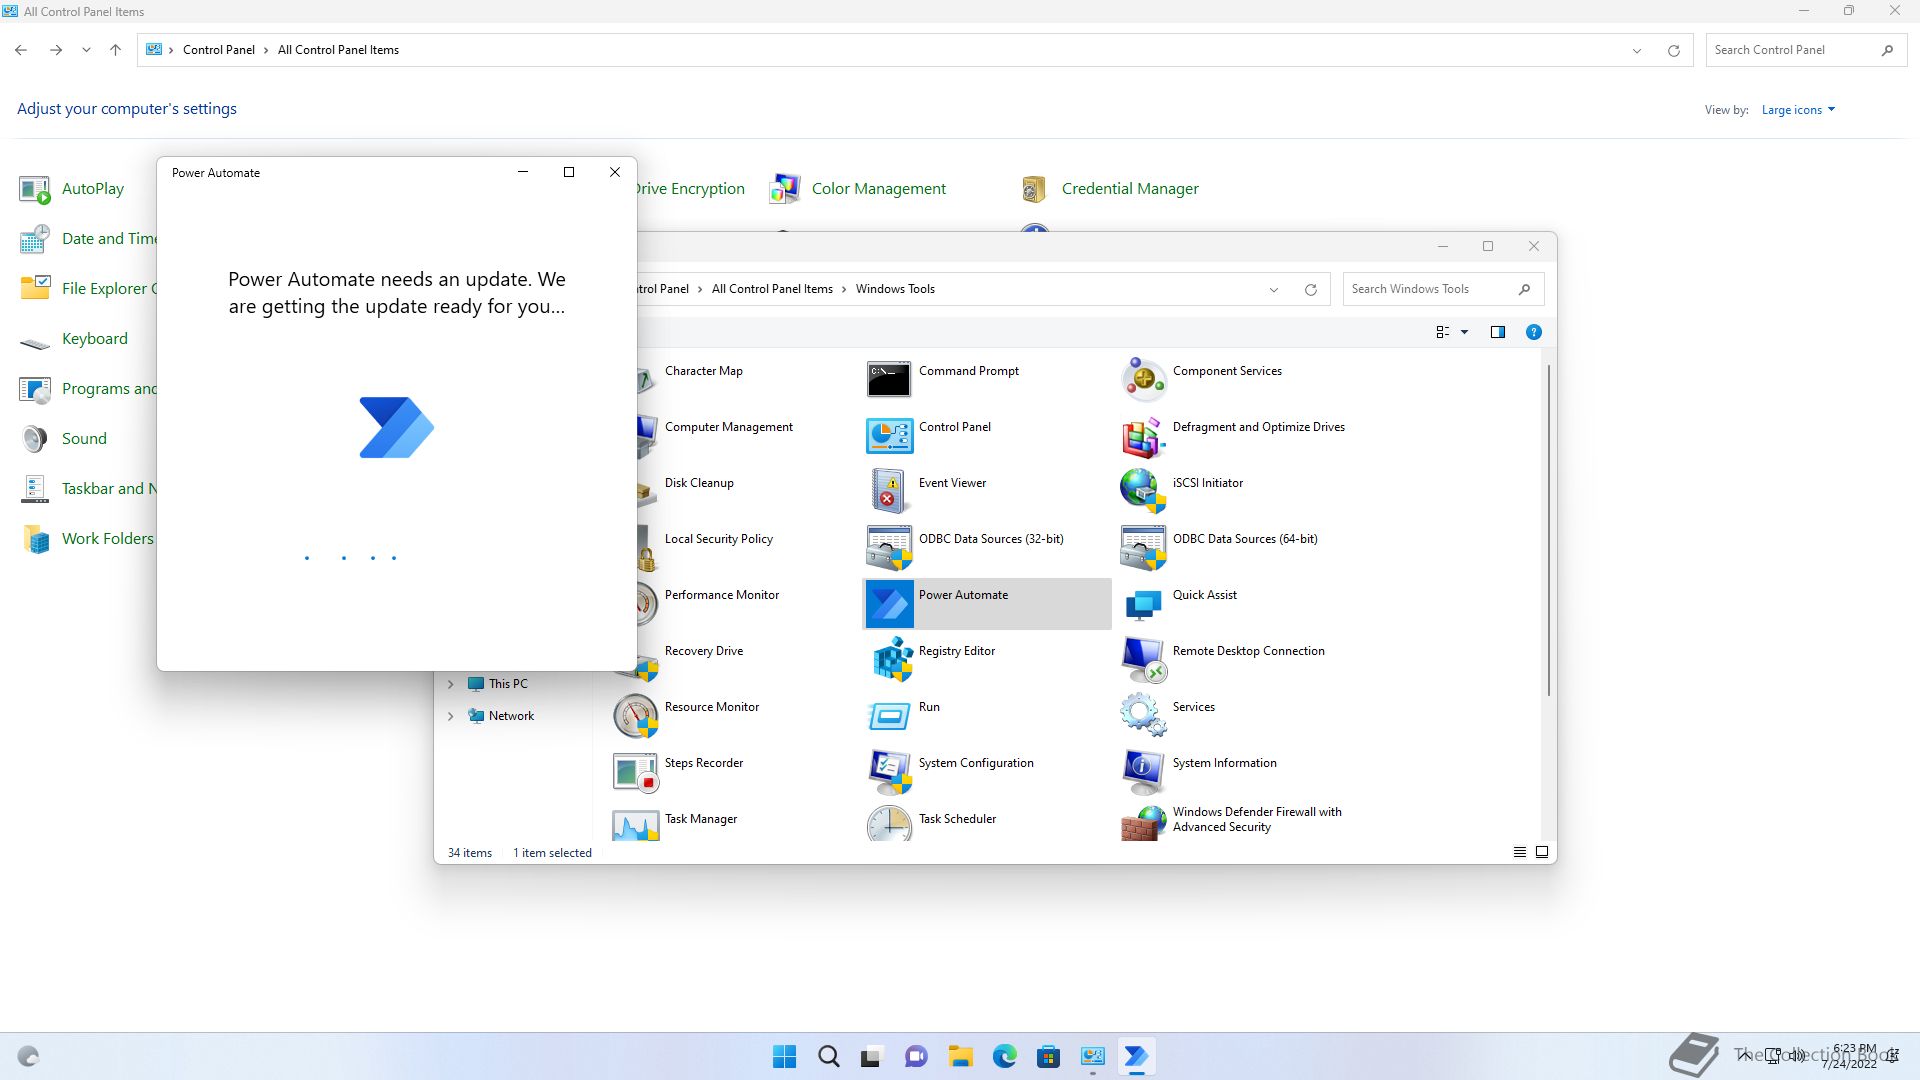Refresh the Control Panel window
This screenshot has width=1920, height=1080.
click(x=1674, y=50)
